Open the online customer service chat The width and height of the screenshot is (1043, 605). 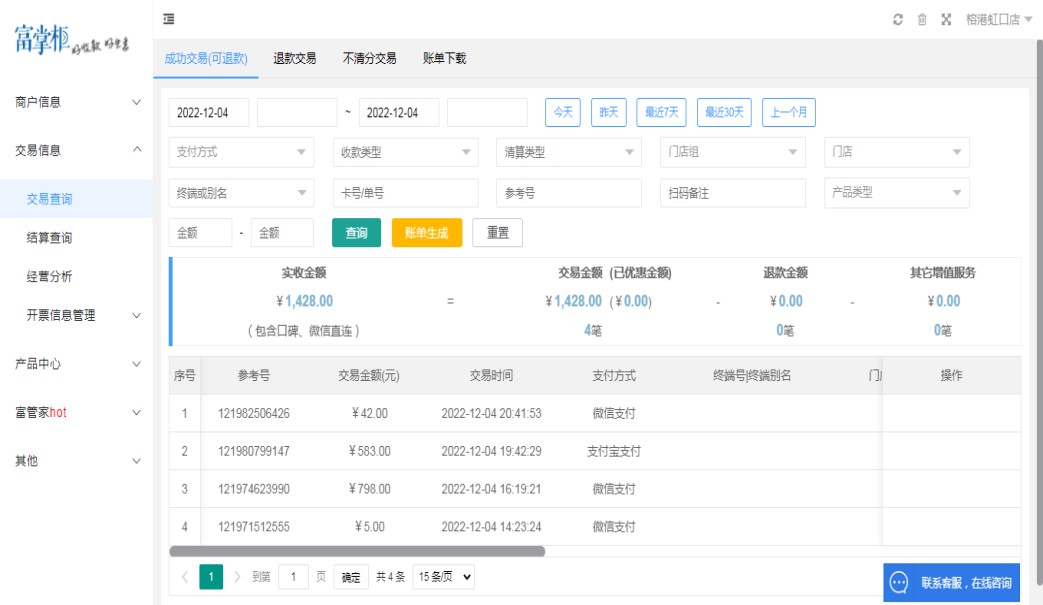(952, 583)
